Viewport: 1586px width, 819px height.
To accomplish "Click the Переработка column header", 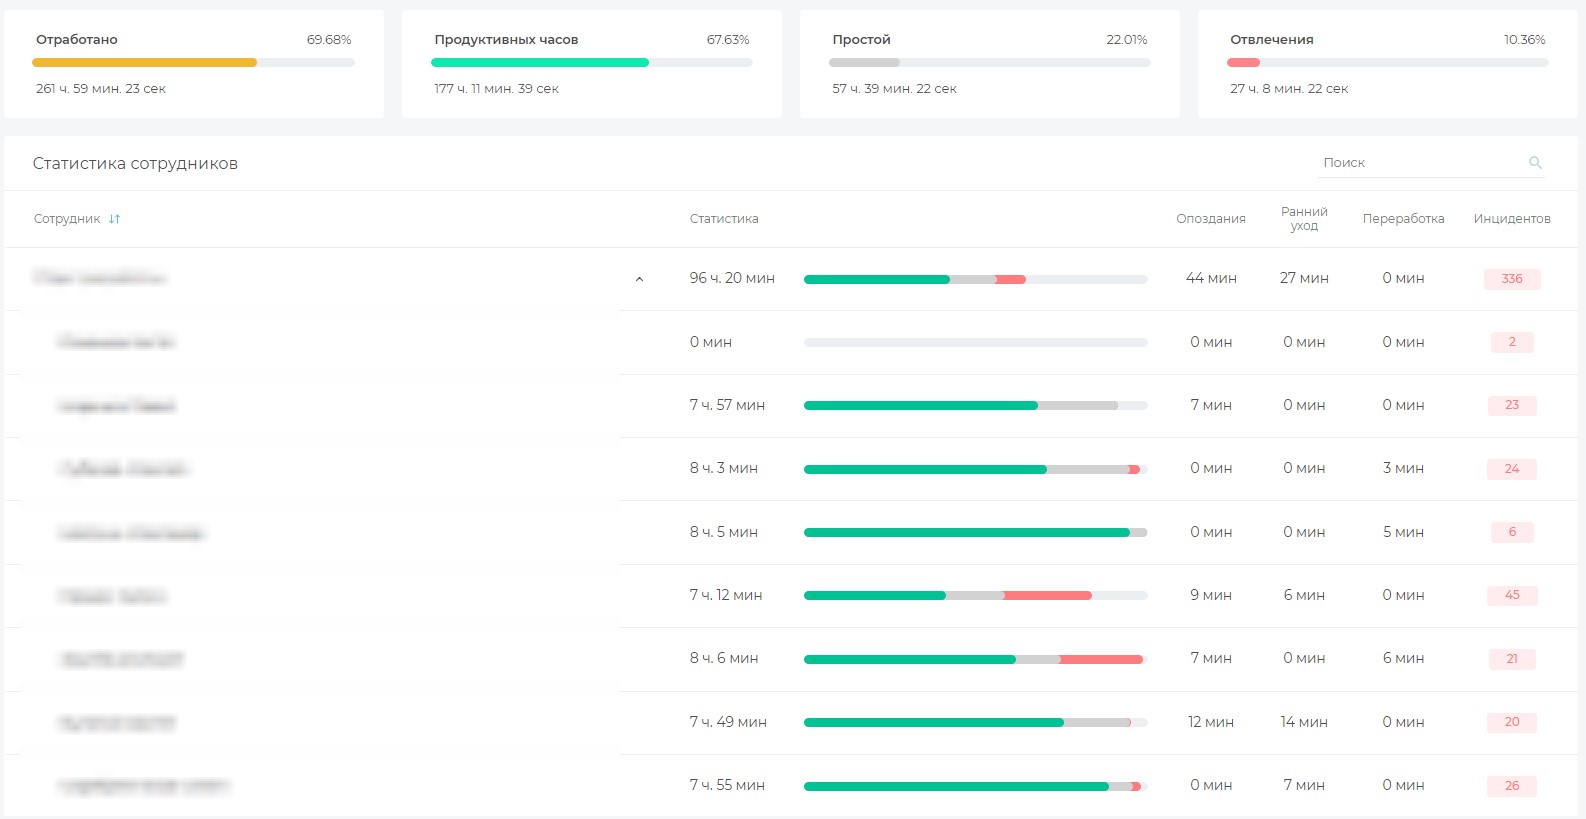I will tap(1403, 219).
